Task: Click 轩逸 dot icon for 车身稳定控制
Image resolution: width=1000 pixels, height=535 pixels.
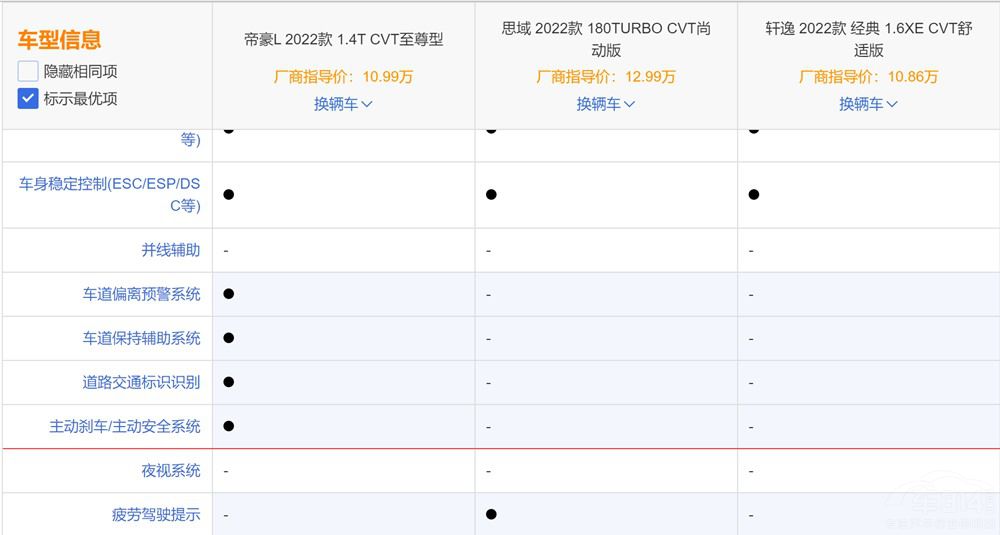Action: pos(754,194)
